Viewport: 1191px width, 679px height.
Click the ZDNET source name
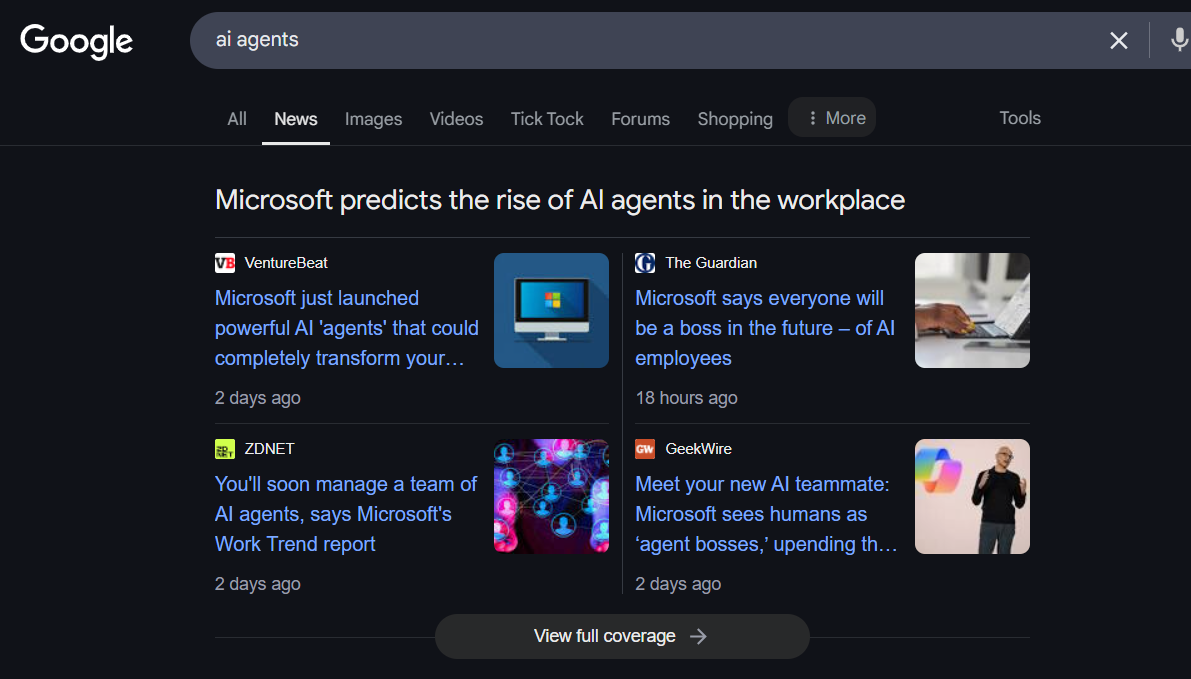269,449
